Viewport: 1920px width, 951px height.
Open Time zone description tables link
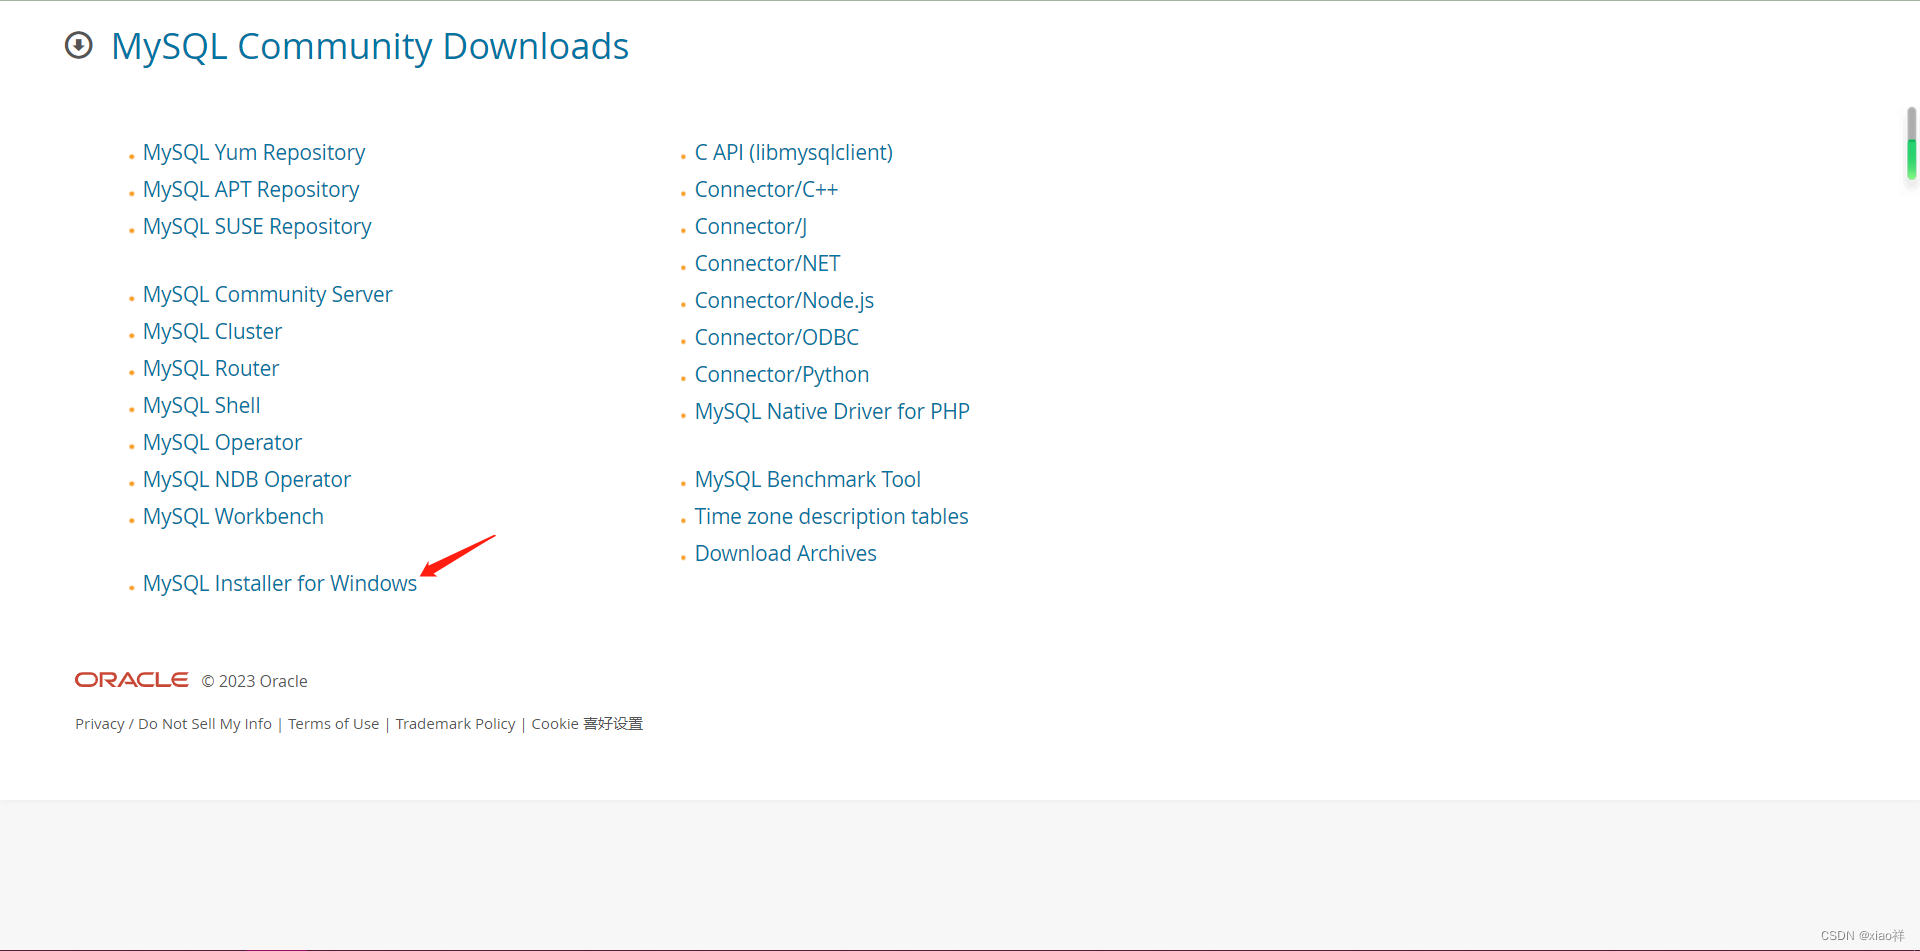pos(831,516)
